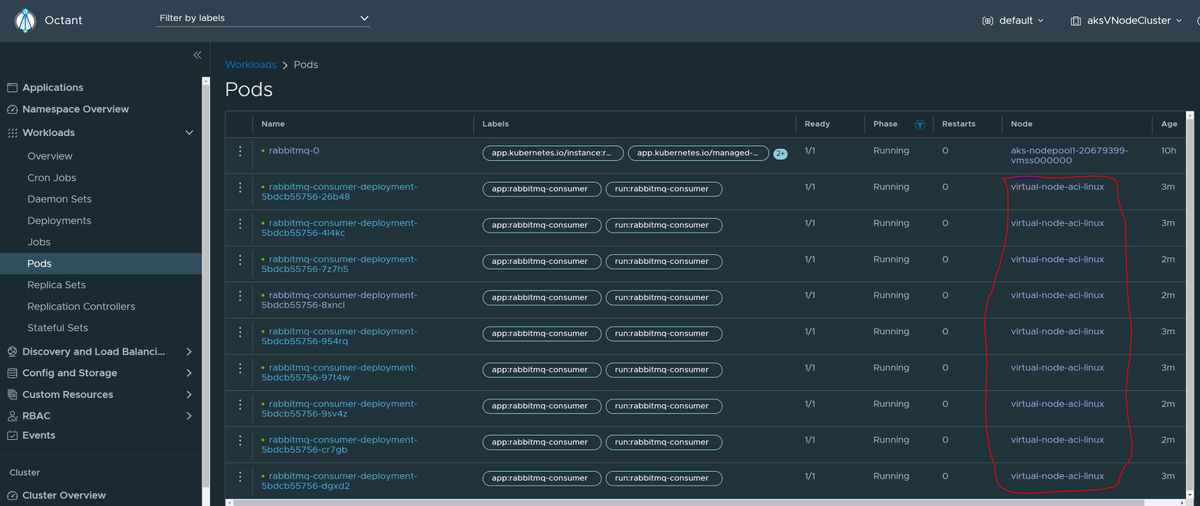Open the rabbitmq-0 pod link
The image size is (1200, 506).
pyautogui.click(x=294, y=151)
